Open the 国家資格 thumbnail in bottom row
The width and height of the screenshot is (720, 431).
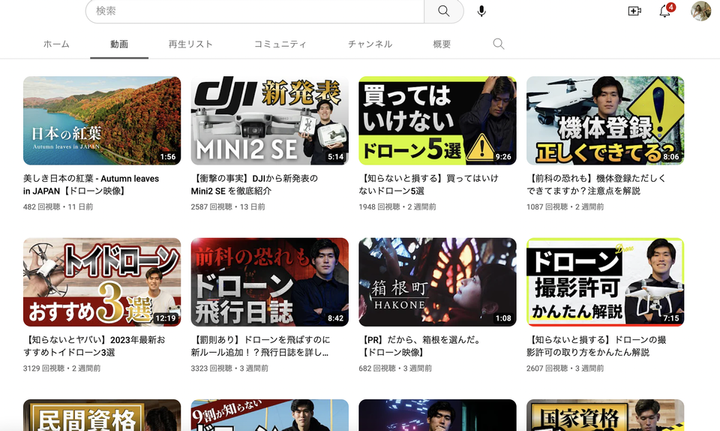605,415
